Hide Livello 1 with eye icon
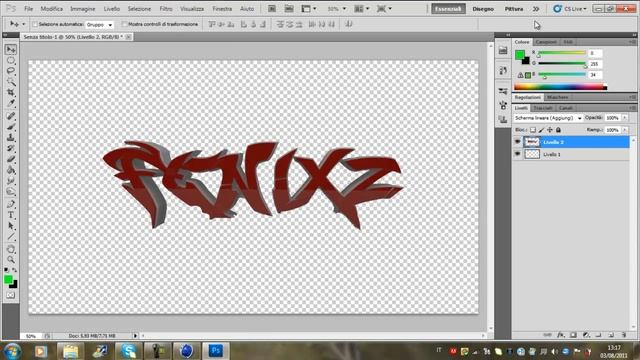This screenshot has width=640, height=360. point(518,154)
